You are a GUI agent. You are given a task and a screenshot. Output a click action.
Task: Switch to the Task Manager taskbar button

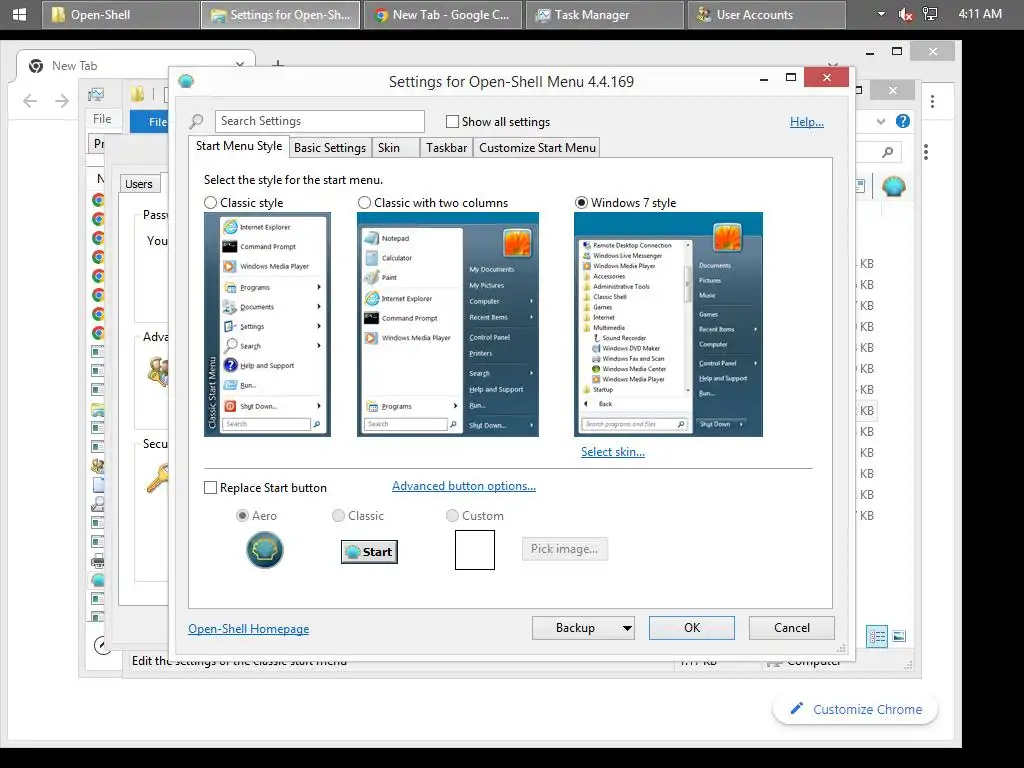(x=604, y=14)
